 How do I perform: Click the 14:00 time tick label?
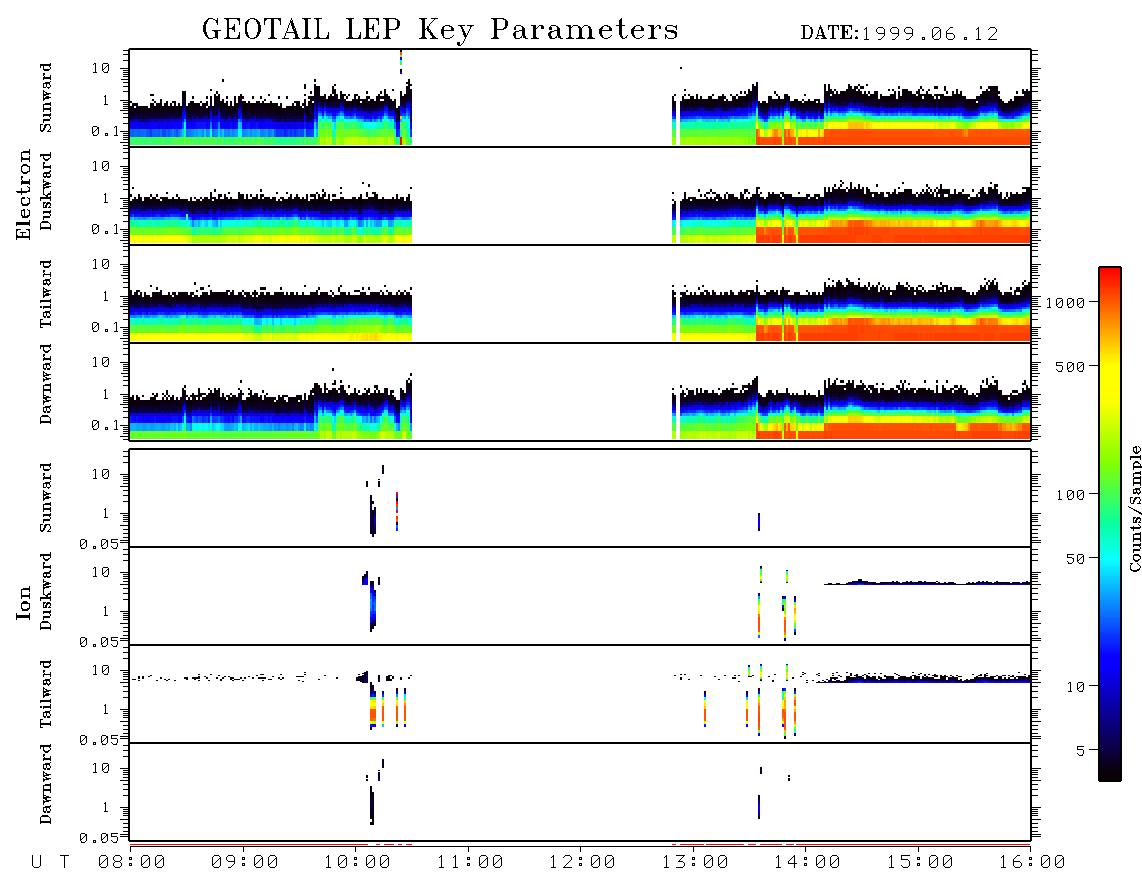807,863
